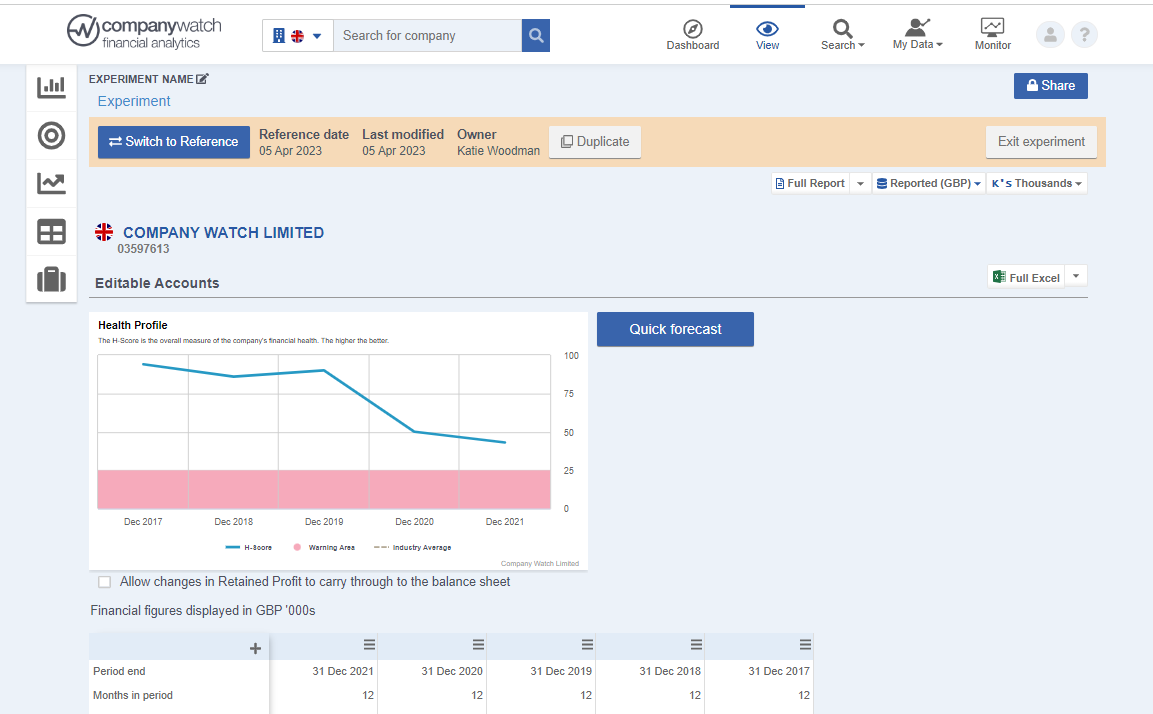Open the Monitor screen icon

993,27
